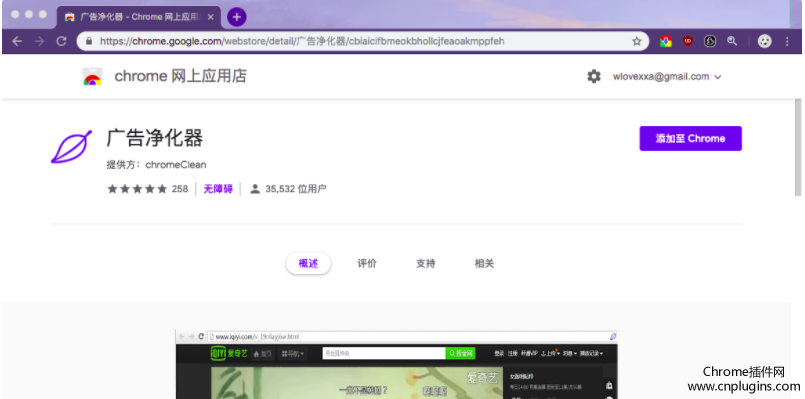Go back using browser back arrow
Image resolution: width=805 pixels, height=399 pixels.
point(17,42)
